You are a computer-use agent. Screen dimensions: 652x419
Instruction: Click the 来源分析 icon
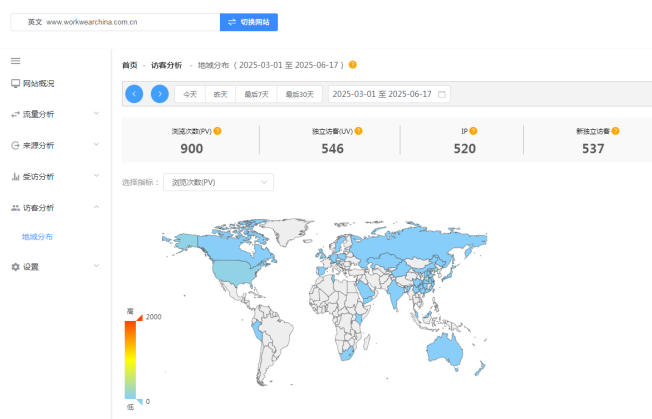pyautogui.click(x=15, y=145)
